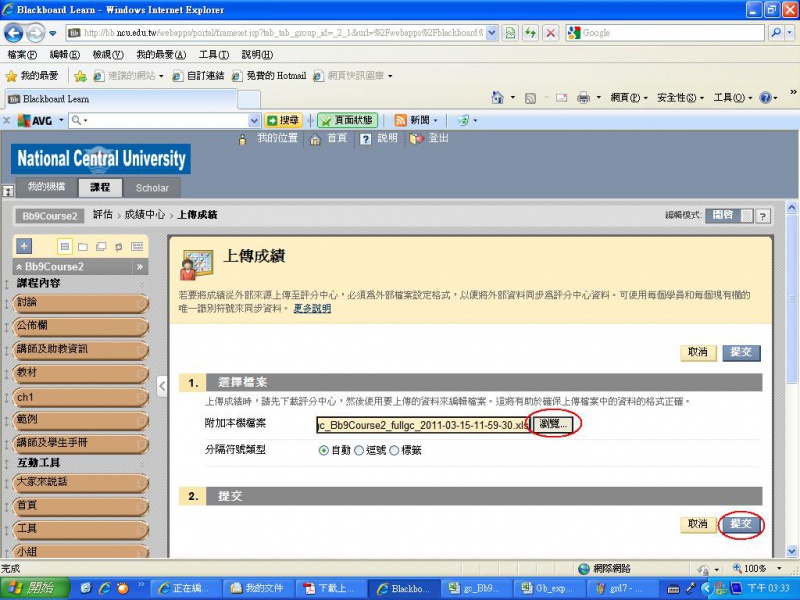The image size is (800, 600).
Task: Expand the Bb9Course2 menu double-arrow
Action: coord(140,267)
